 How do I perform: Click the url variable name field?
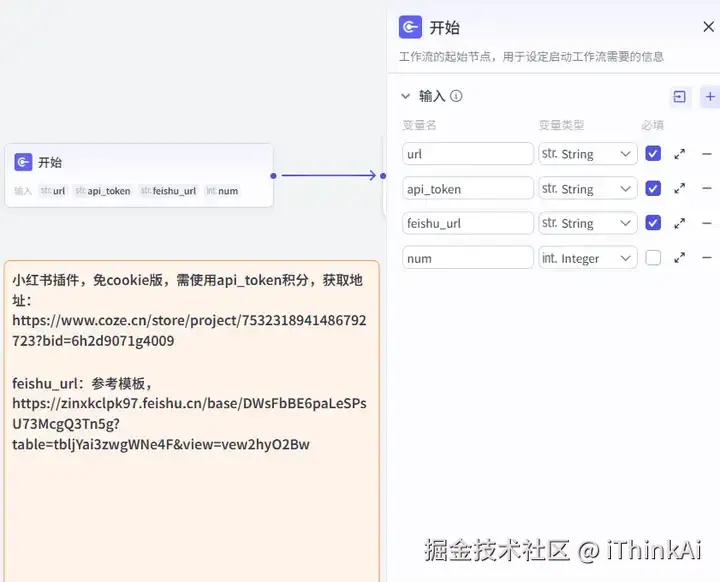click(x=468, y=154)
